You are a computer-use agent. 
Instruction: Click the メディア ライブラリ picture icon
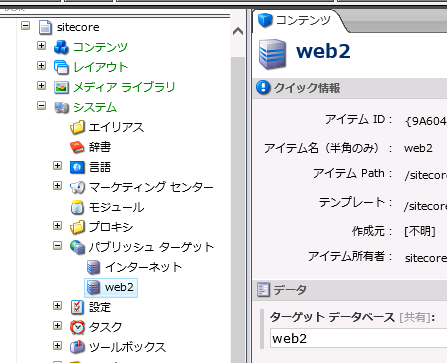tap(61, 87)
